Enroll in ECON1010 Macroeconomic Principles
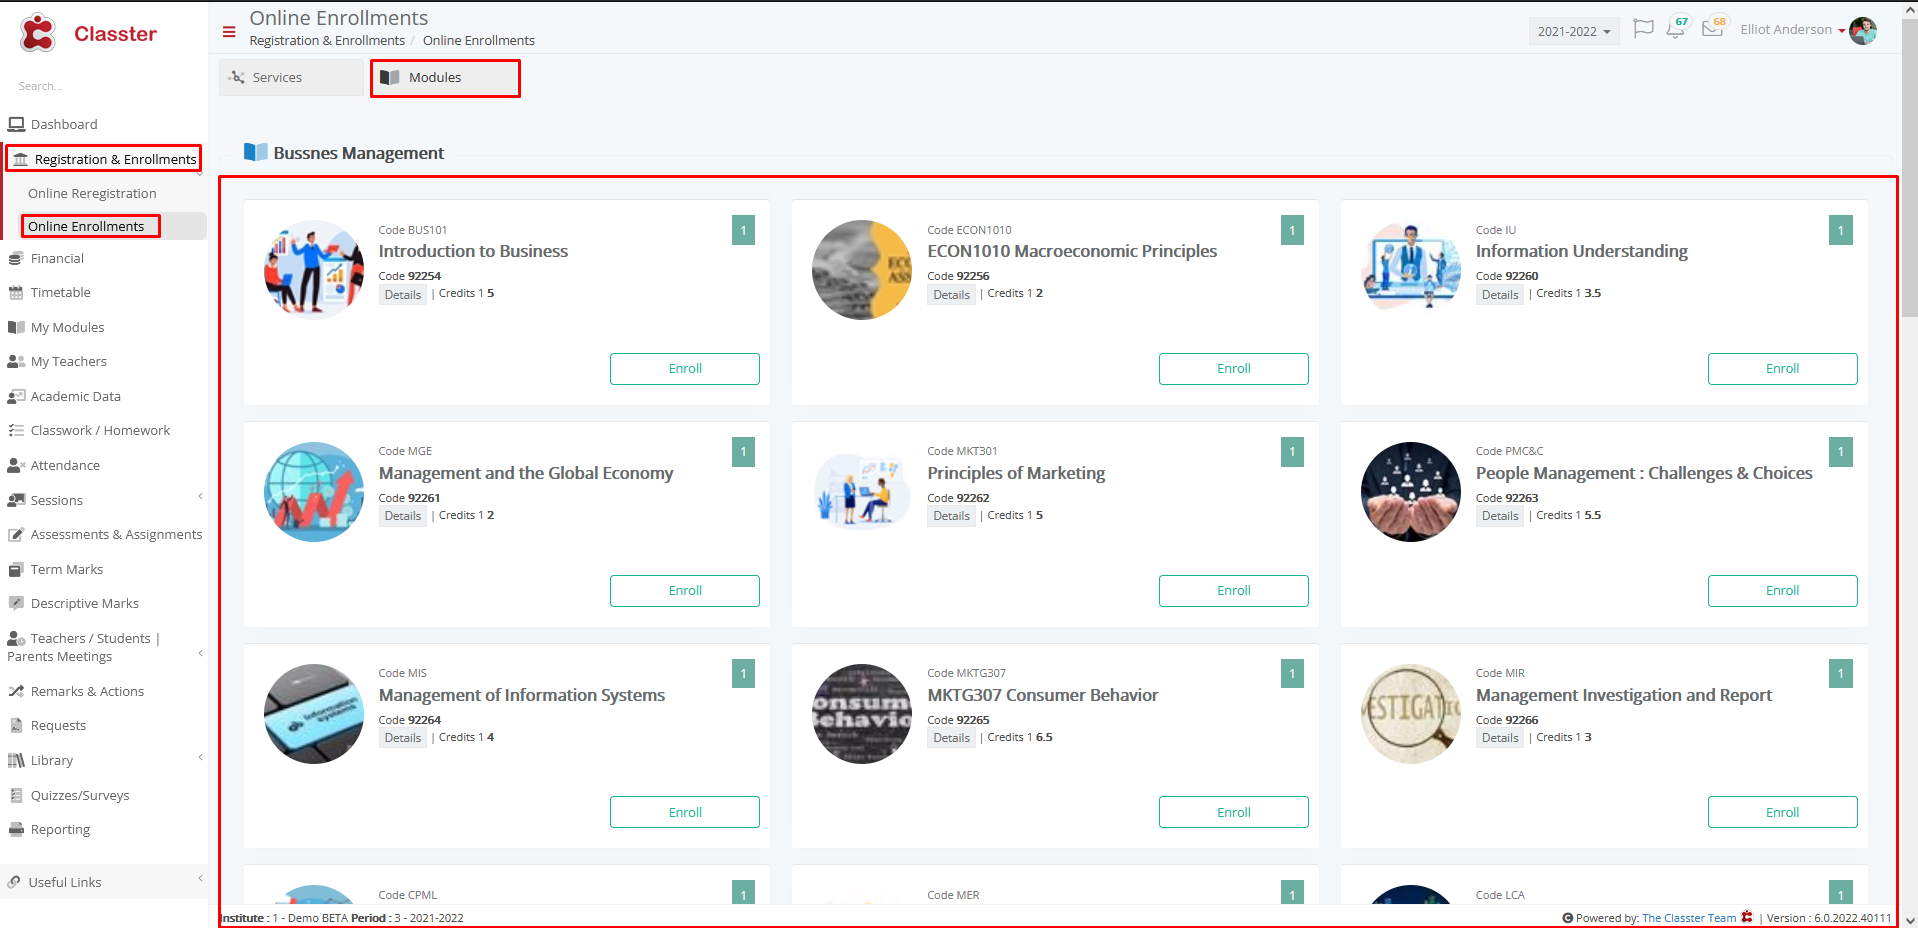This screenshot has width=1918, height=928. [x=1233, y=369]
